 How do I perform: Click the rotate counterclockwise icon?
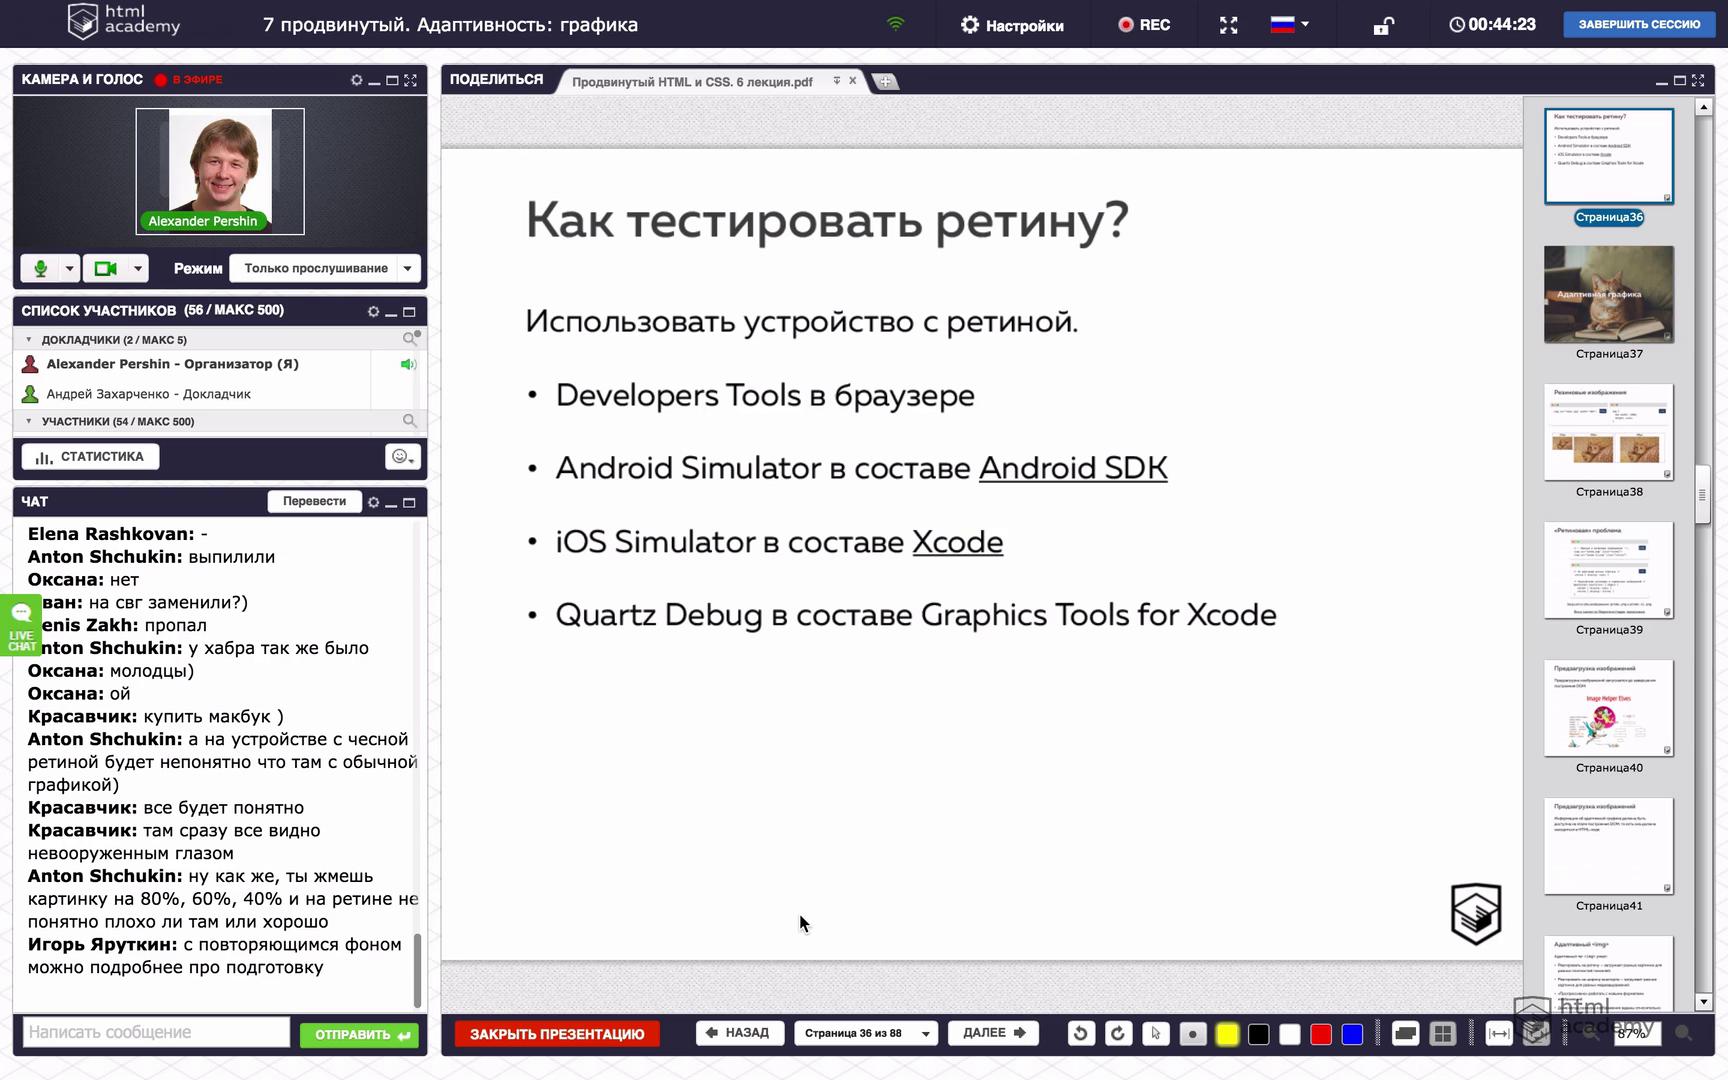tap(1081, 1034)
